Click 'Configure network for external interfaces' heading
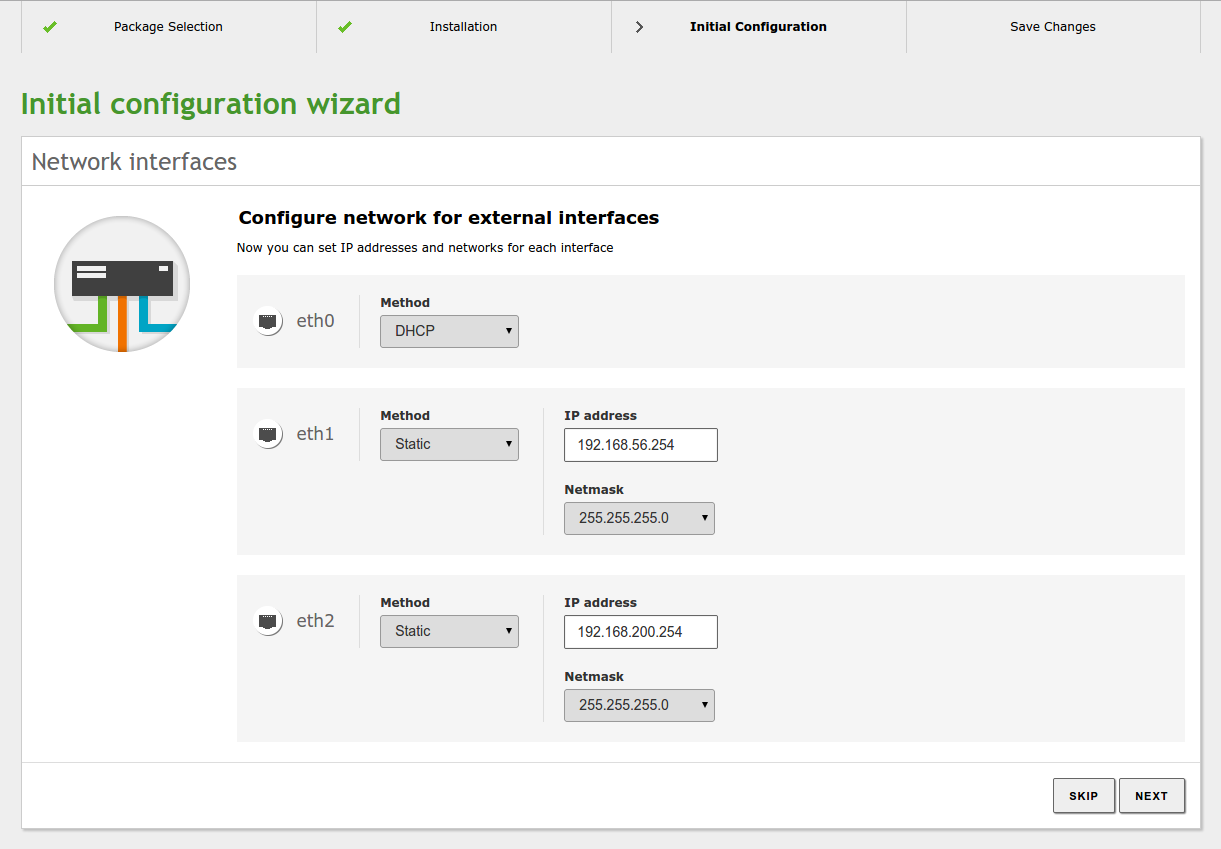The height and width of the screenshot is (849, 1221). [x=448, y=217]
